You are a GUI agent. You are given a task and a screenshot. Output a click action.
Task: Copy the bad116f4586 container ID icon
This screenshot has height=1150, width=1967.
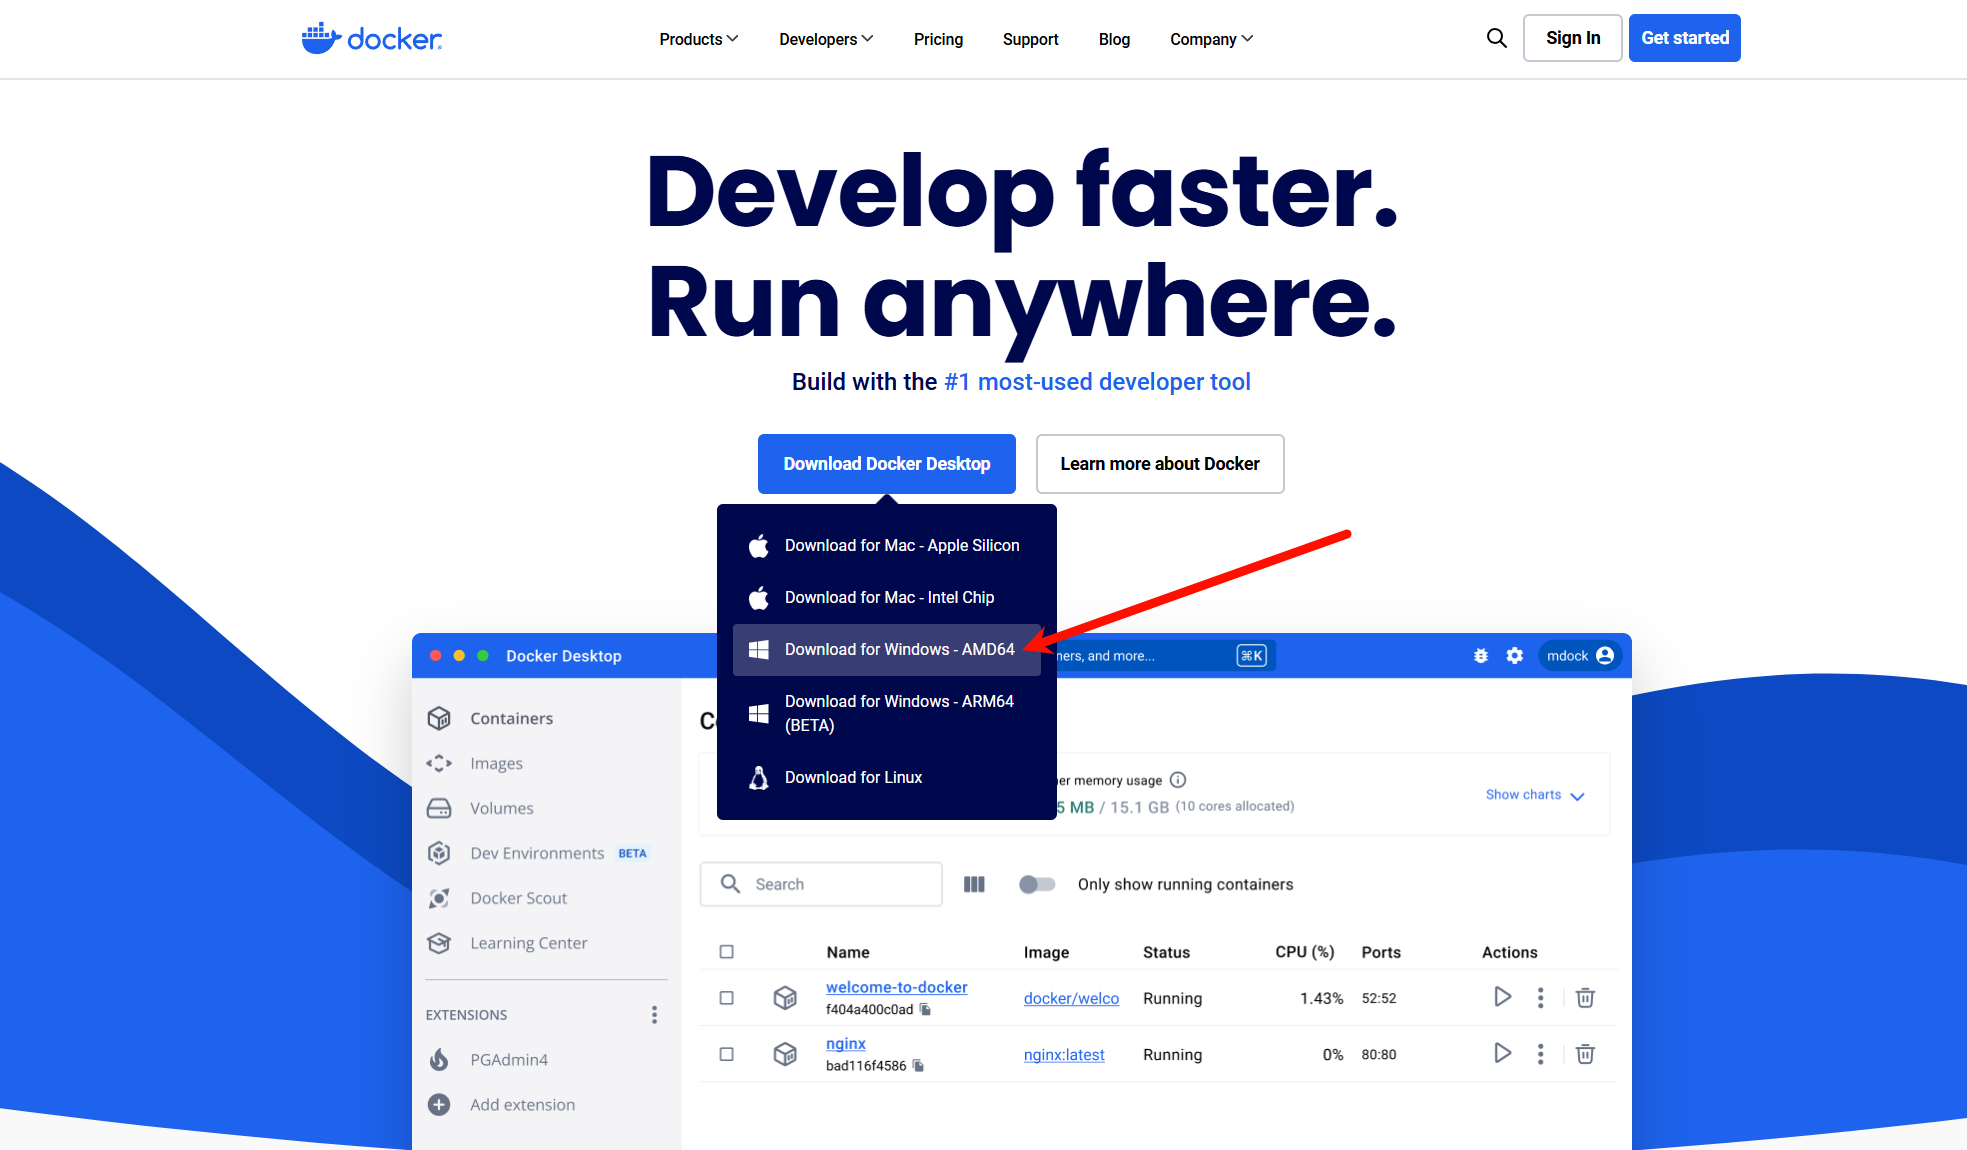[918, 1066]
